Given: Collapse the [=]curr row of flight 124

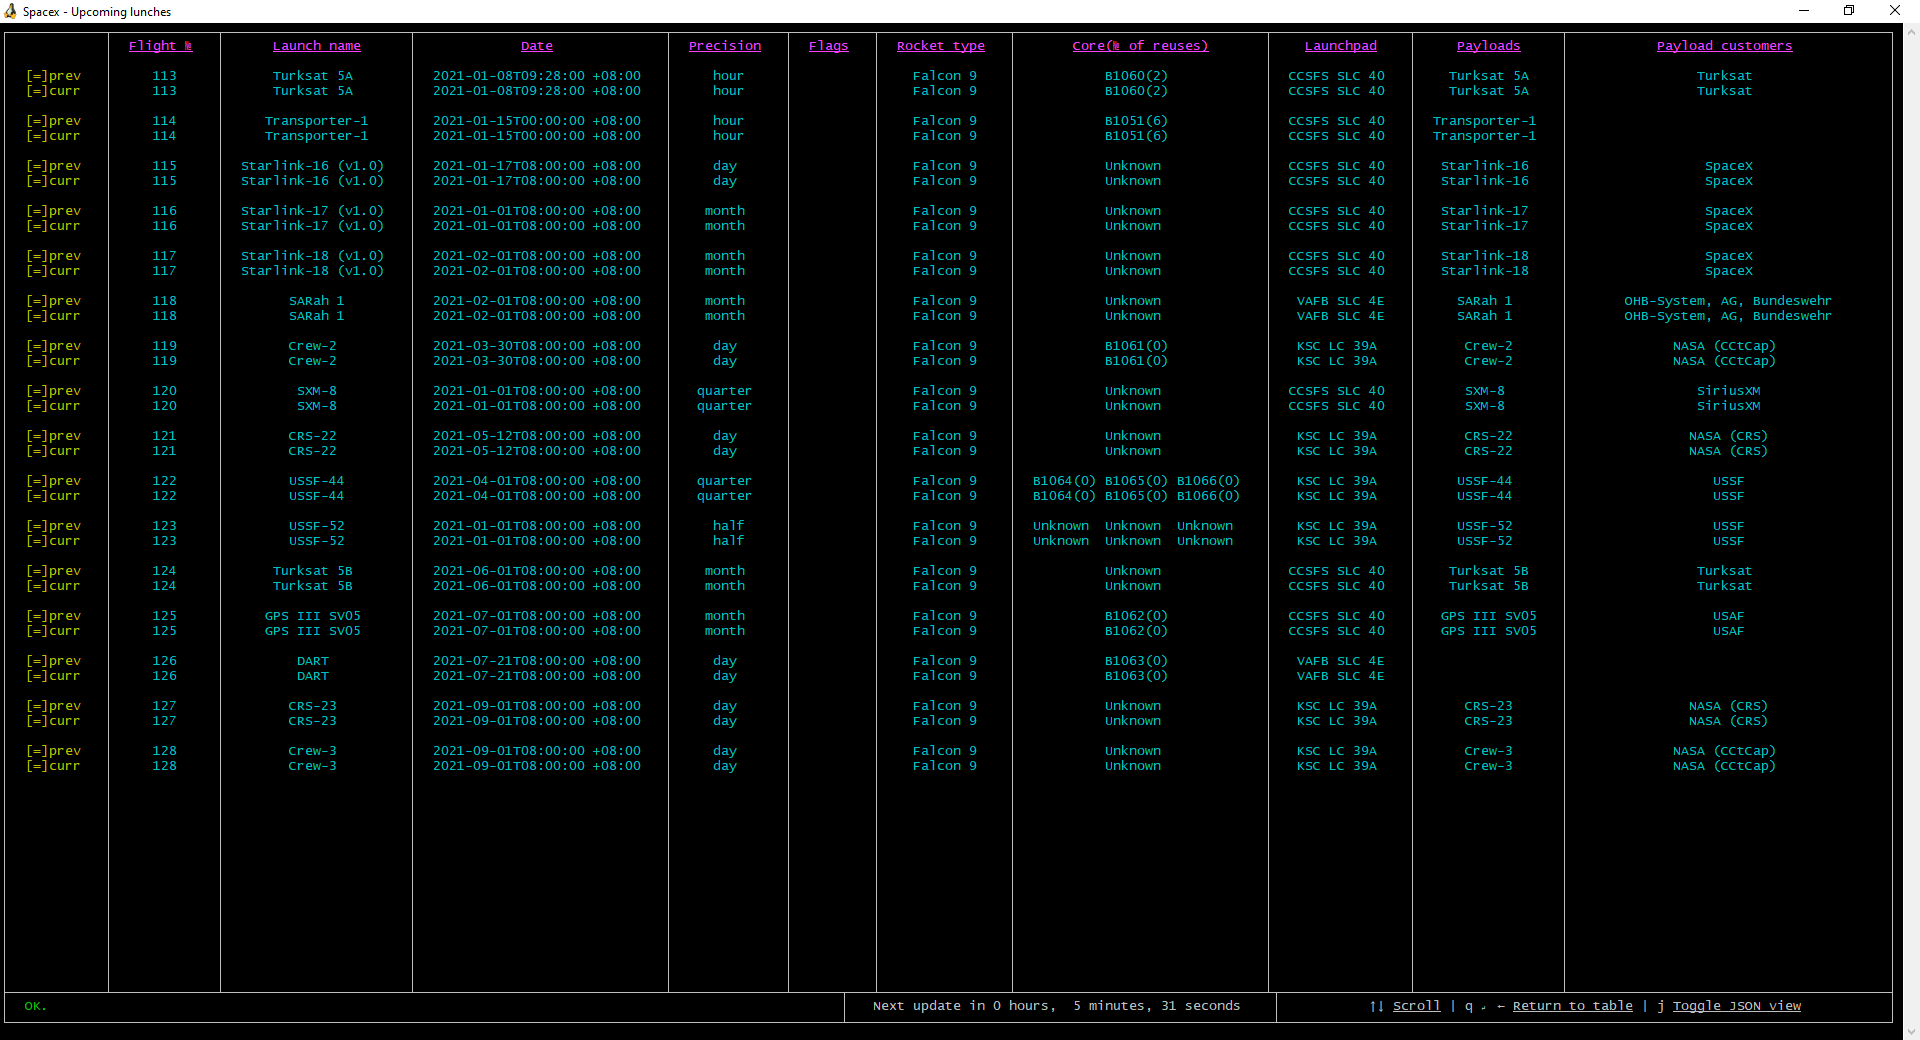Looking at the screenshot, I should 53,586.
